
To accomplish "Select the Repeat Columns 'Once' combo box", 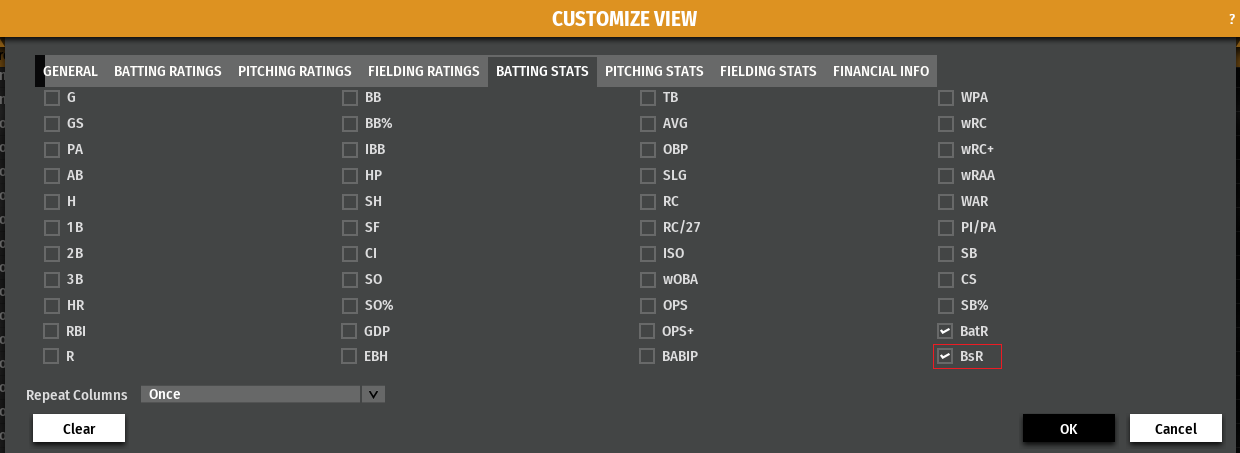I will pyautogui.click(x=250, y=395).
